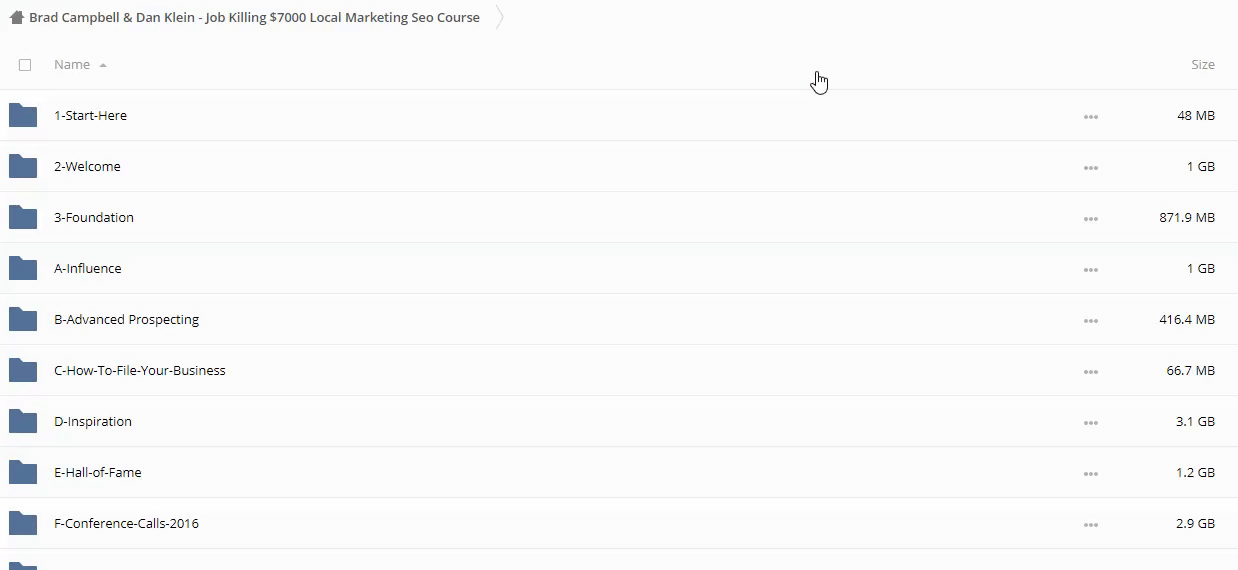Open more options for B-Advanced Prospecting
The height and width of the screenshot is (570, 1238).
click(1090, 321)
